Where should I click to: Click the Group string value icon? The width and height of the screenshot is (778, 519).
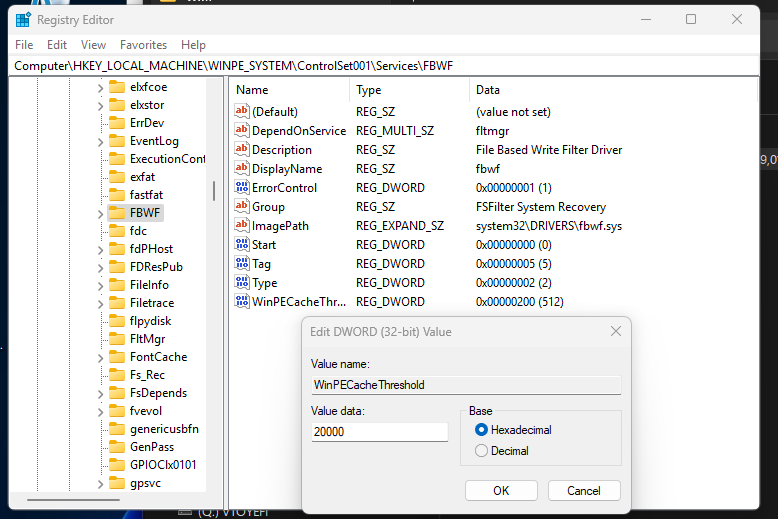242,206
